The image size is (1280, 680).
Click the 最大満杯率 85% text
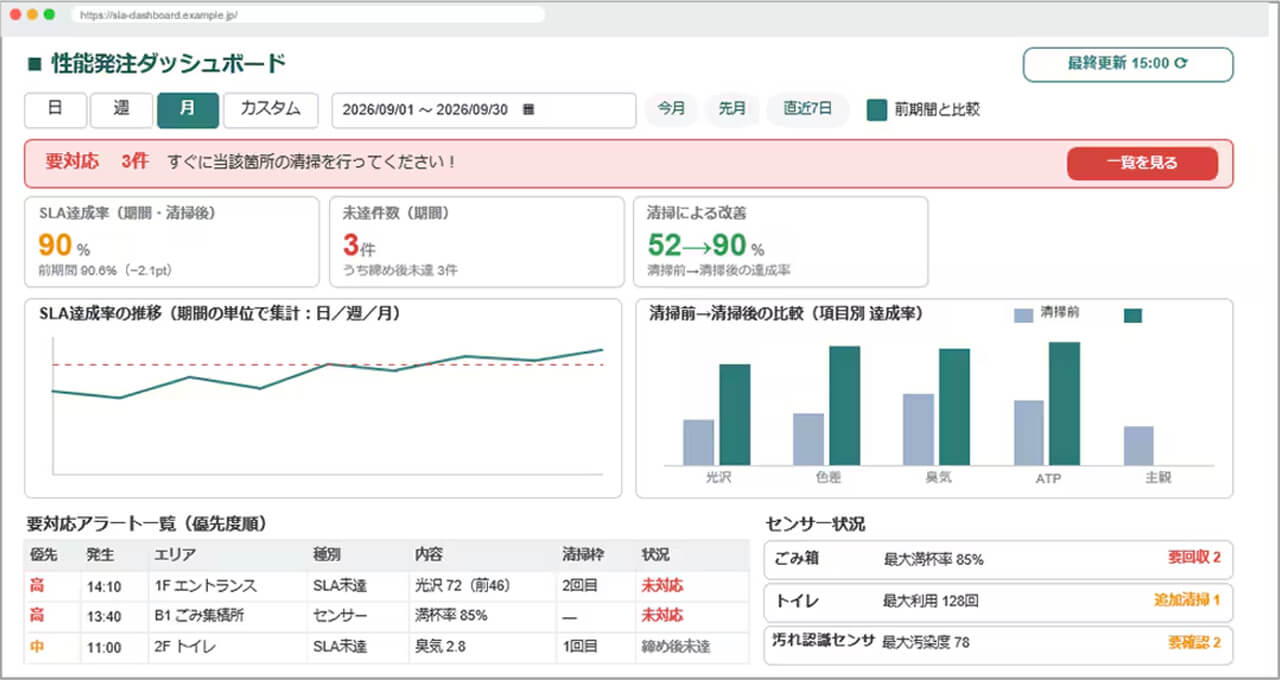click(x=933, y=559)
